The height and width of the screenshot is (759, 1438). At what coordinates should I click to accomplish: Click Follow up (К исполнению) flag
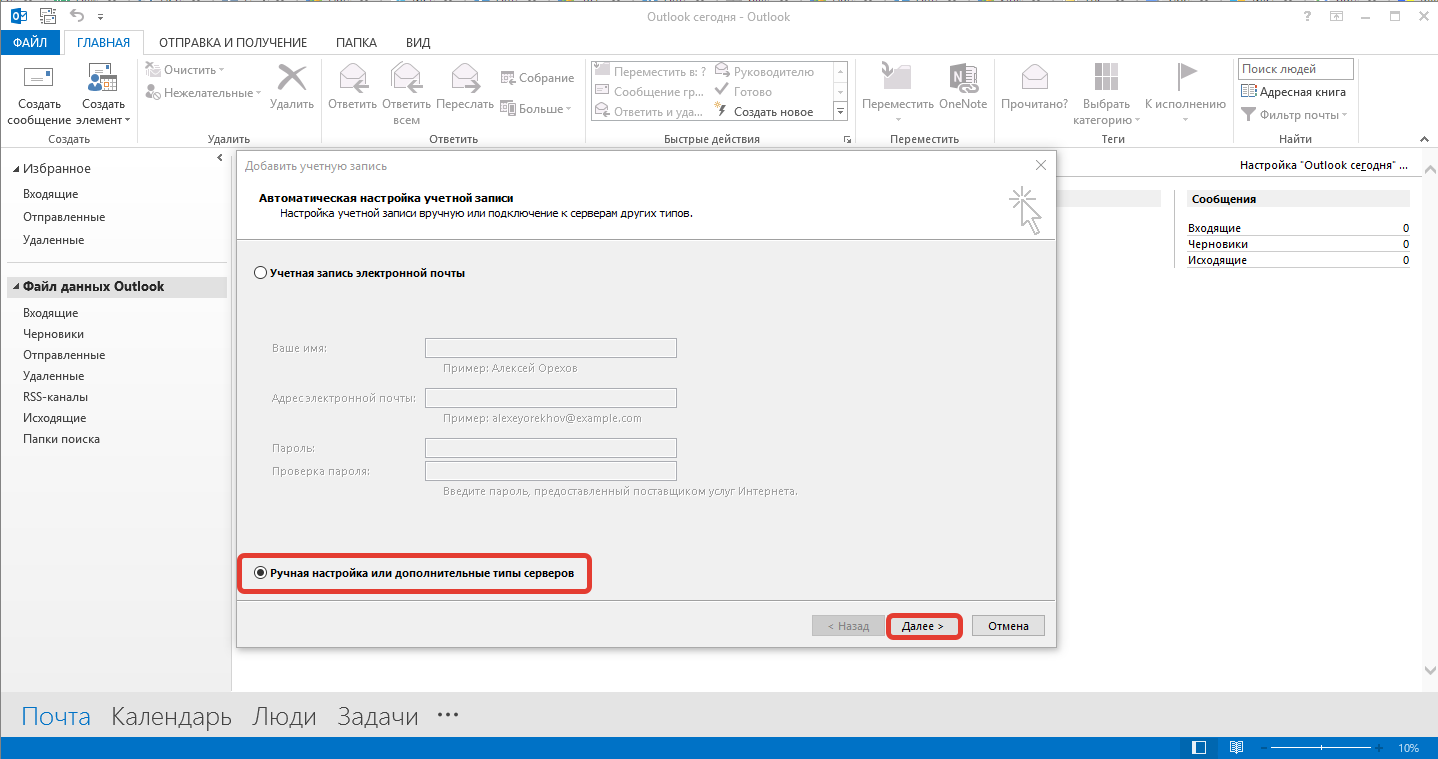(x=1186, y=79)
